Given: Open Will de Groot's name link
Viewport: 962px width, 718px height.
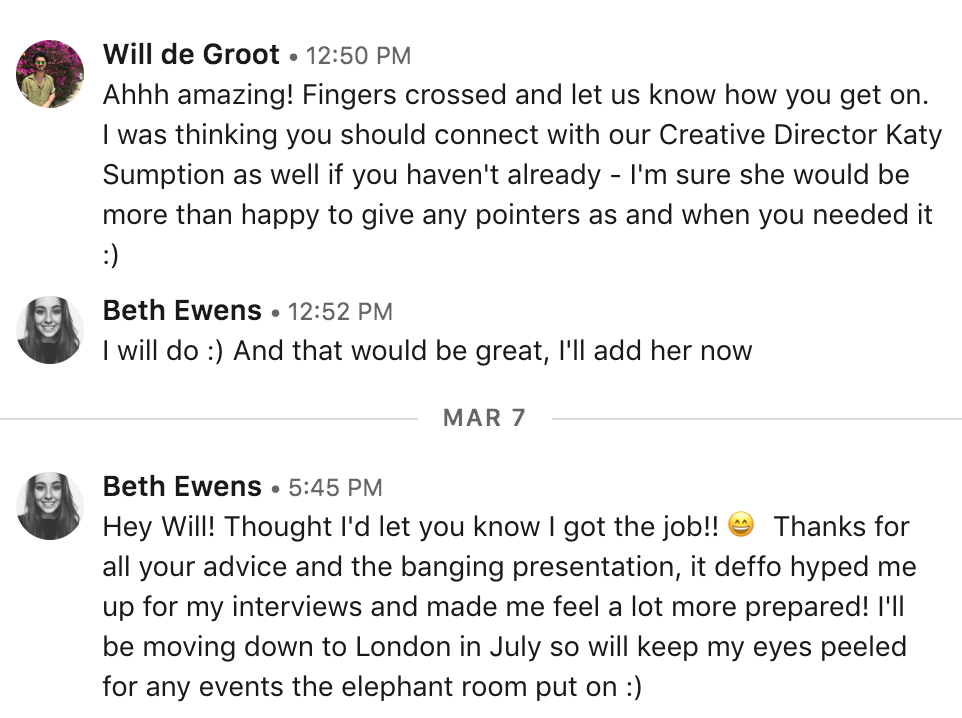Looking at the screenshot, I should click(x=191, y=55).
